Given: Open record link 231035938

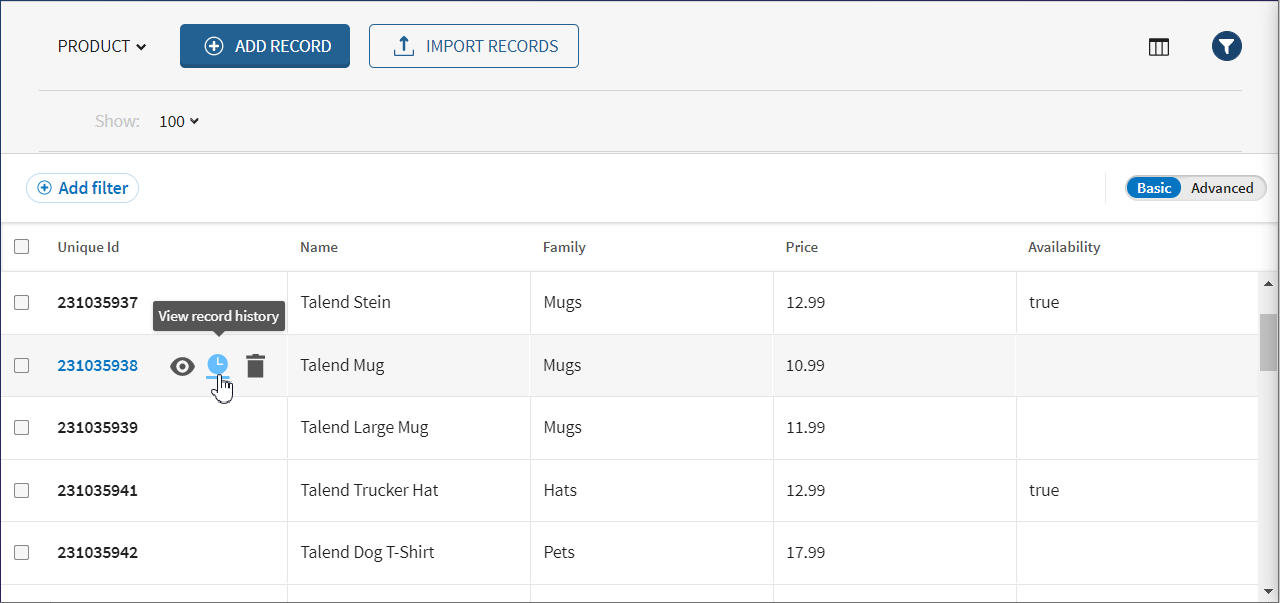Looking at the screenshot, I should coord(97,366).
